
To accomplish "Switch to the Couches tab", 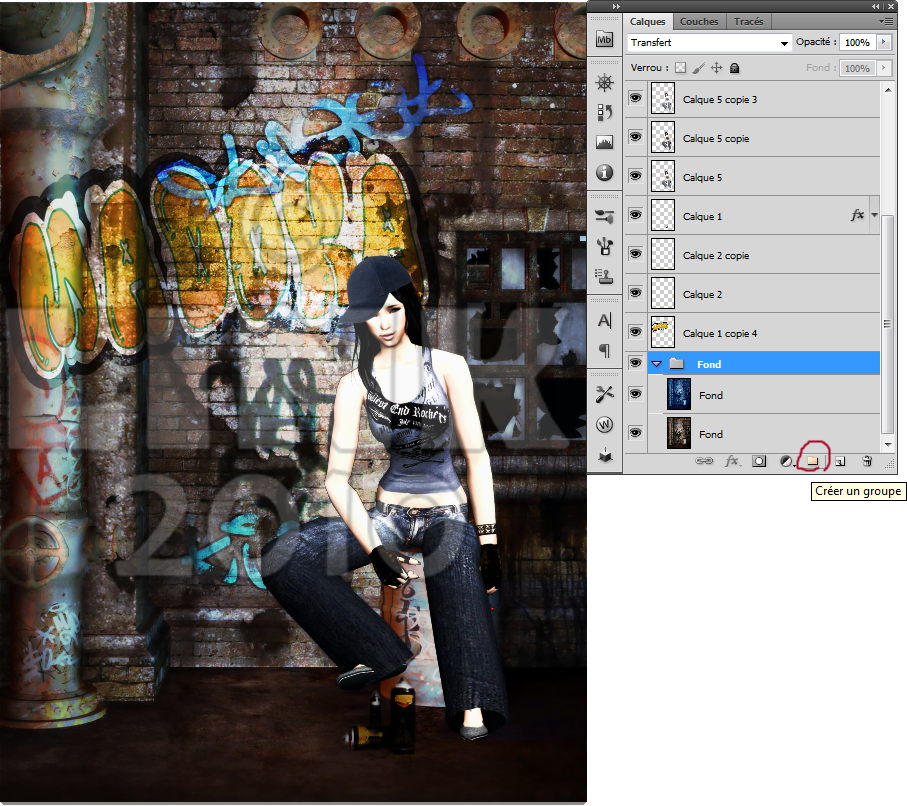I will (x=699, y=21).
